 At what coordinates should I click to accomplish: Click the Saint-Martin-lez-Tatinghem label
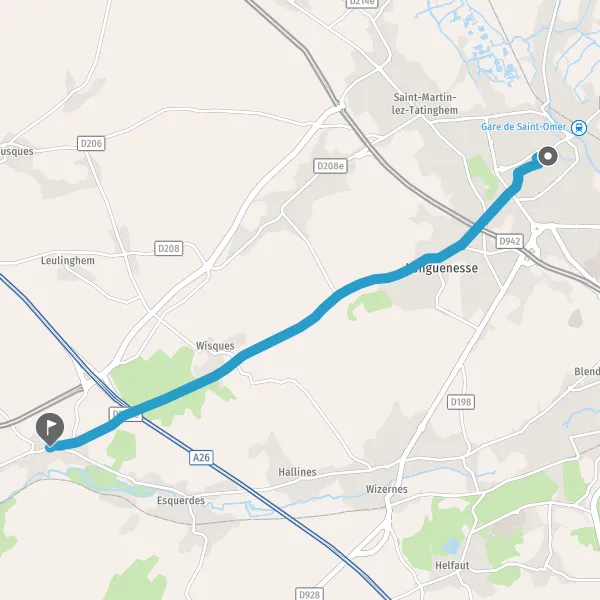click(425, 104)
